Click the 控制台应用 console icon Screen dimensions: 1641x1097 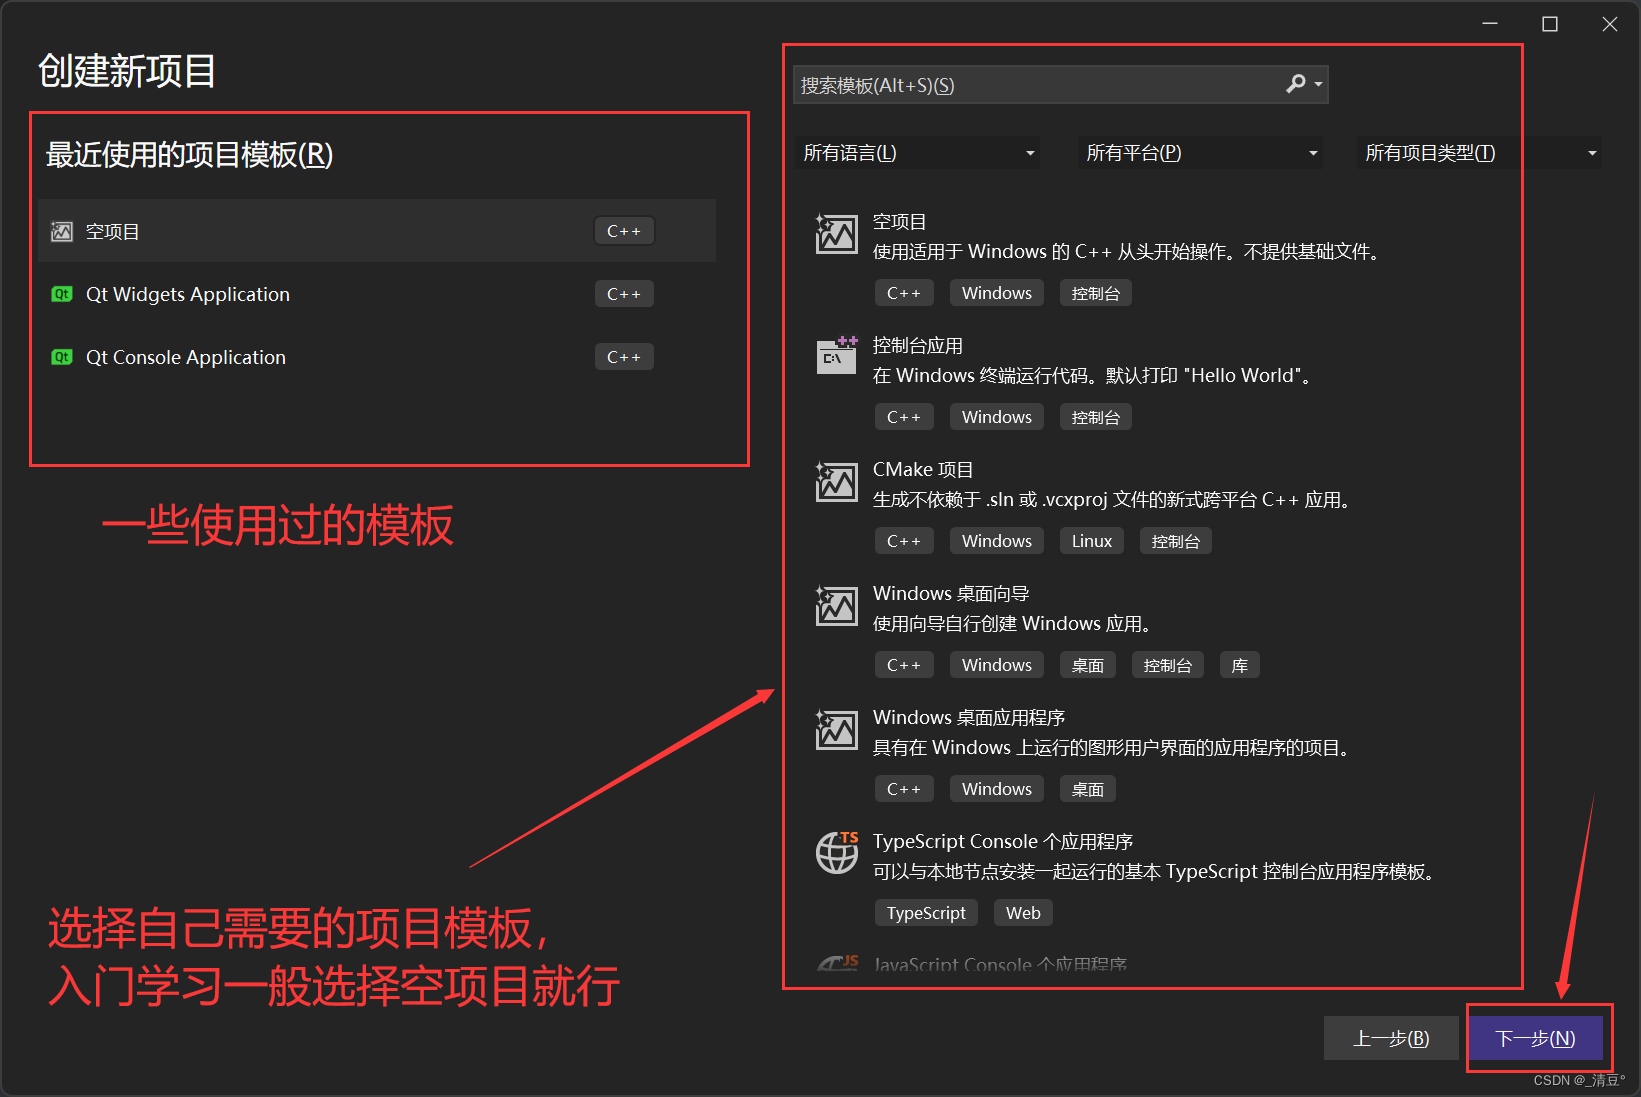(836, 356)
